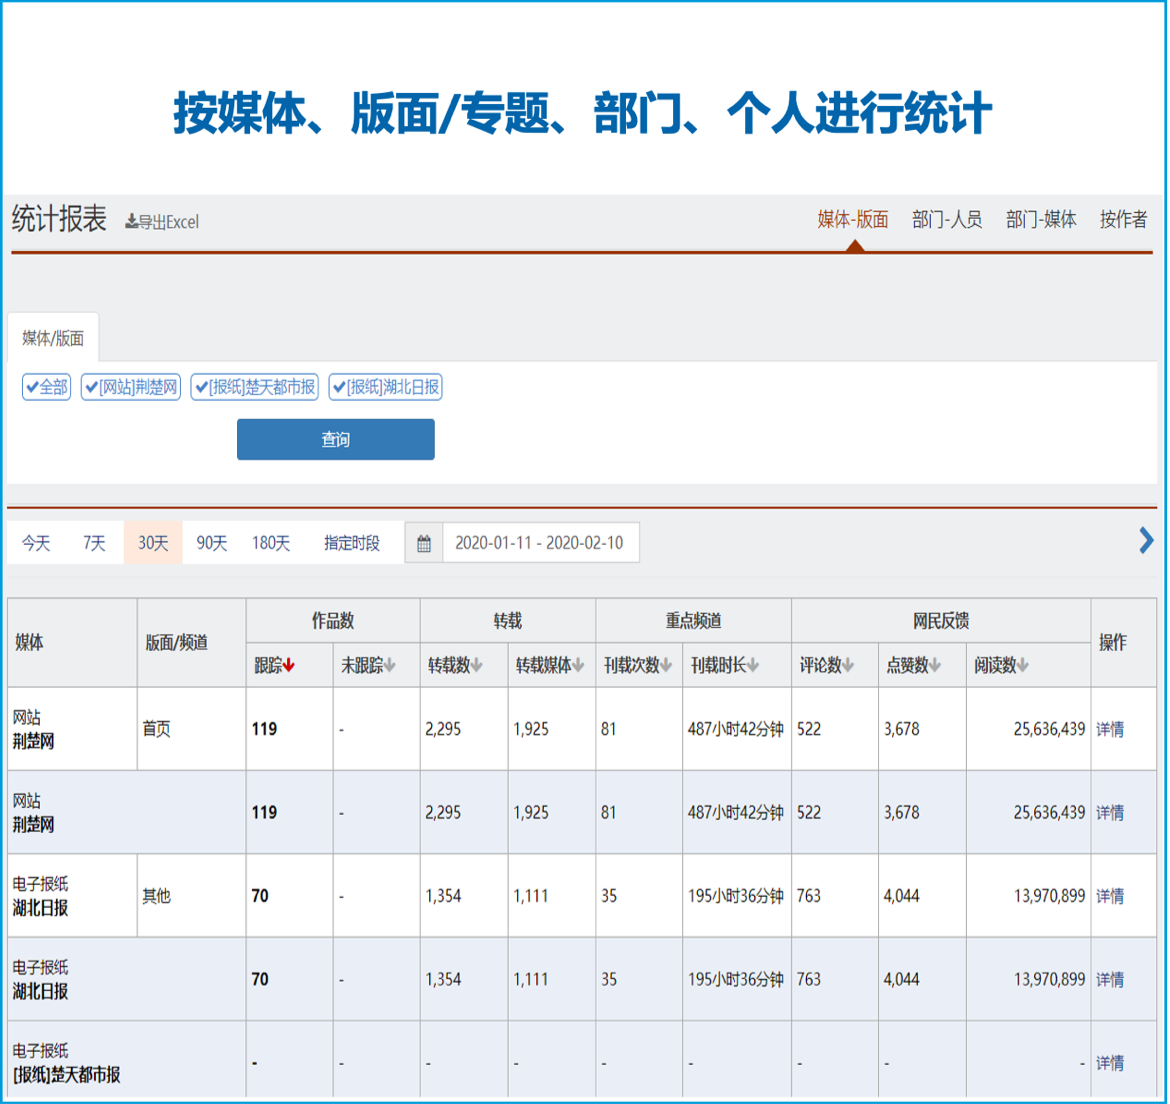The width and height of the screenshot is (1170, 1104).
Task: Toggle the [报纸]楚天都市报 checkbox
Action: click(254, 387)
